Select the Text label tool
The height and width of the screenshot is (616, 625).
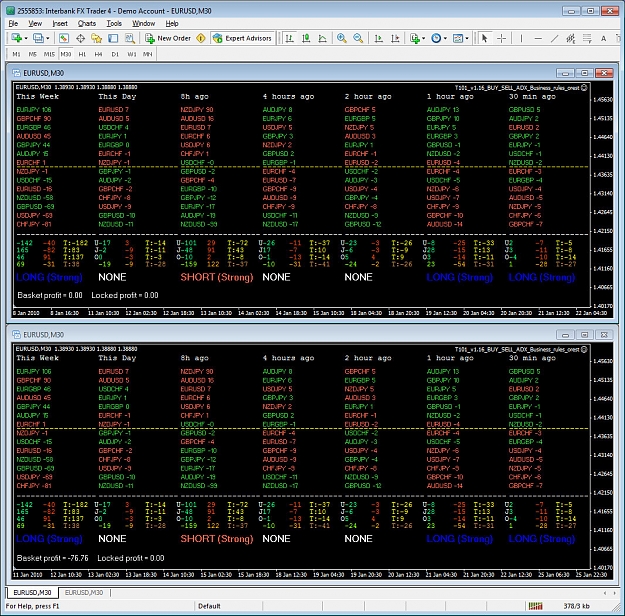(603, 38)
